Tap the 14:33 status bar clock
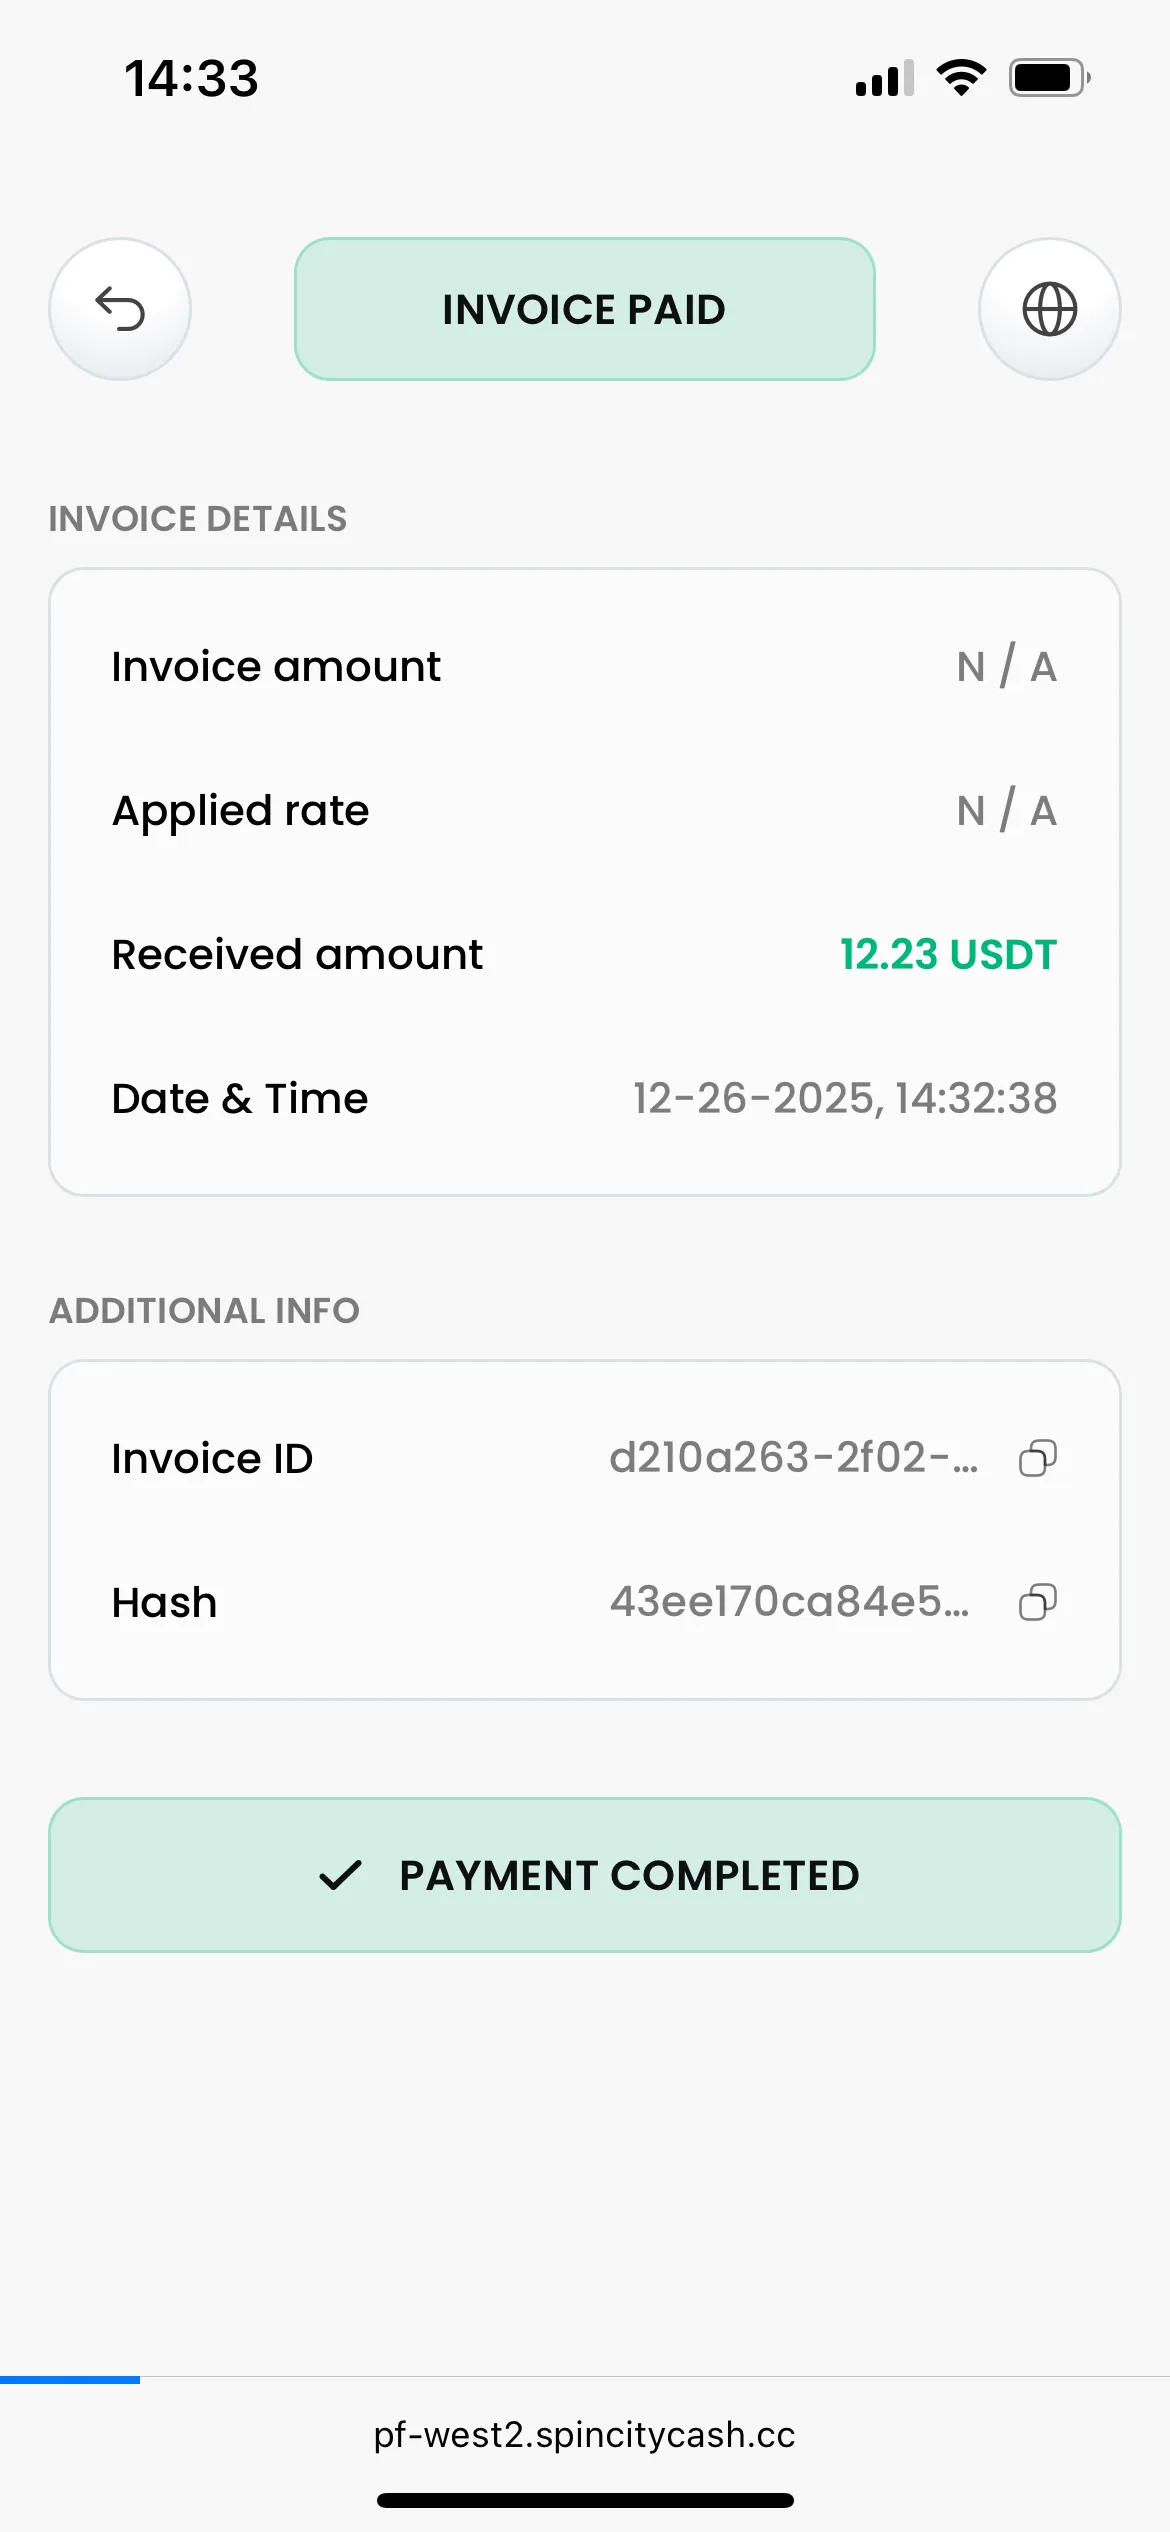 tap(192, 78)
